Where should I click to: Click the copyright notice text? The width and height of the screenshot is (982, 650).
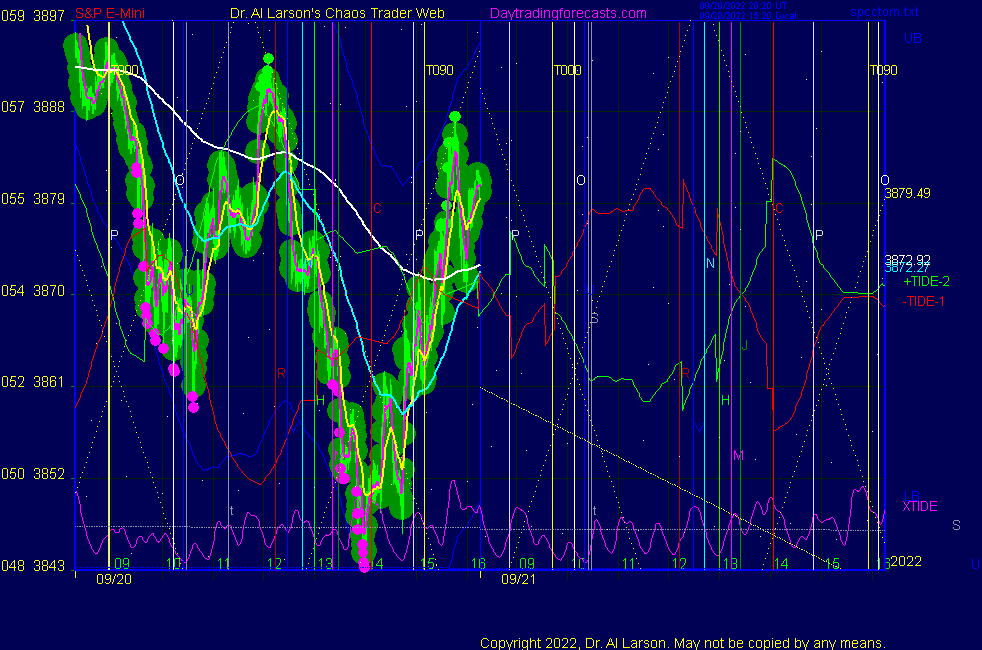pos(683,643)
